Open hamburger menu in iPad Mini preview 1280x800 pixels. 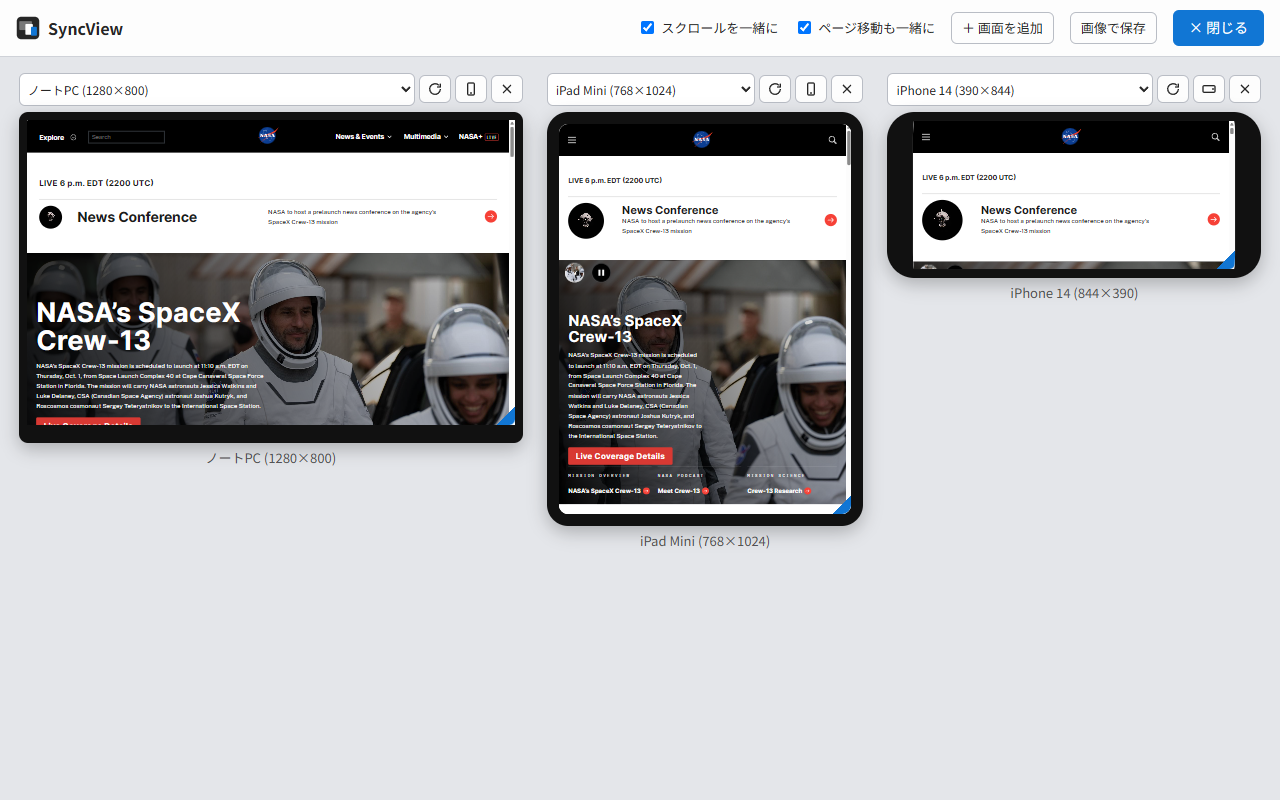click(x=572, y=140)
